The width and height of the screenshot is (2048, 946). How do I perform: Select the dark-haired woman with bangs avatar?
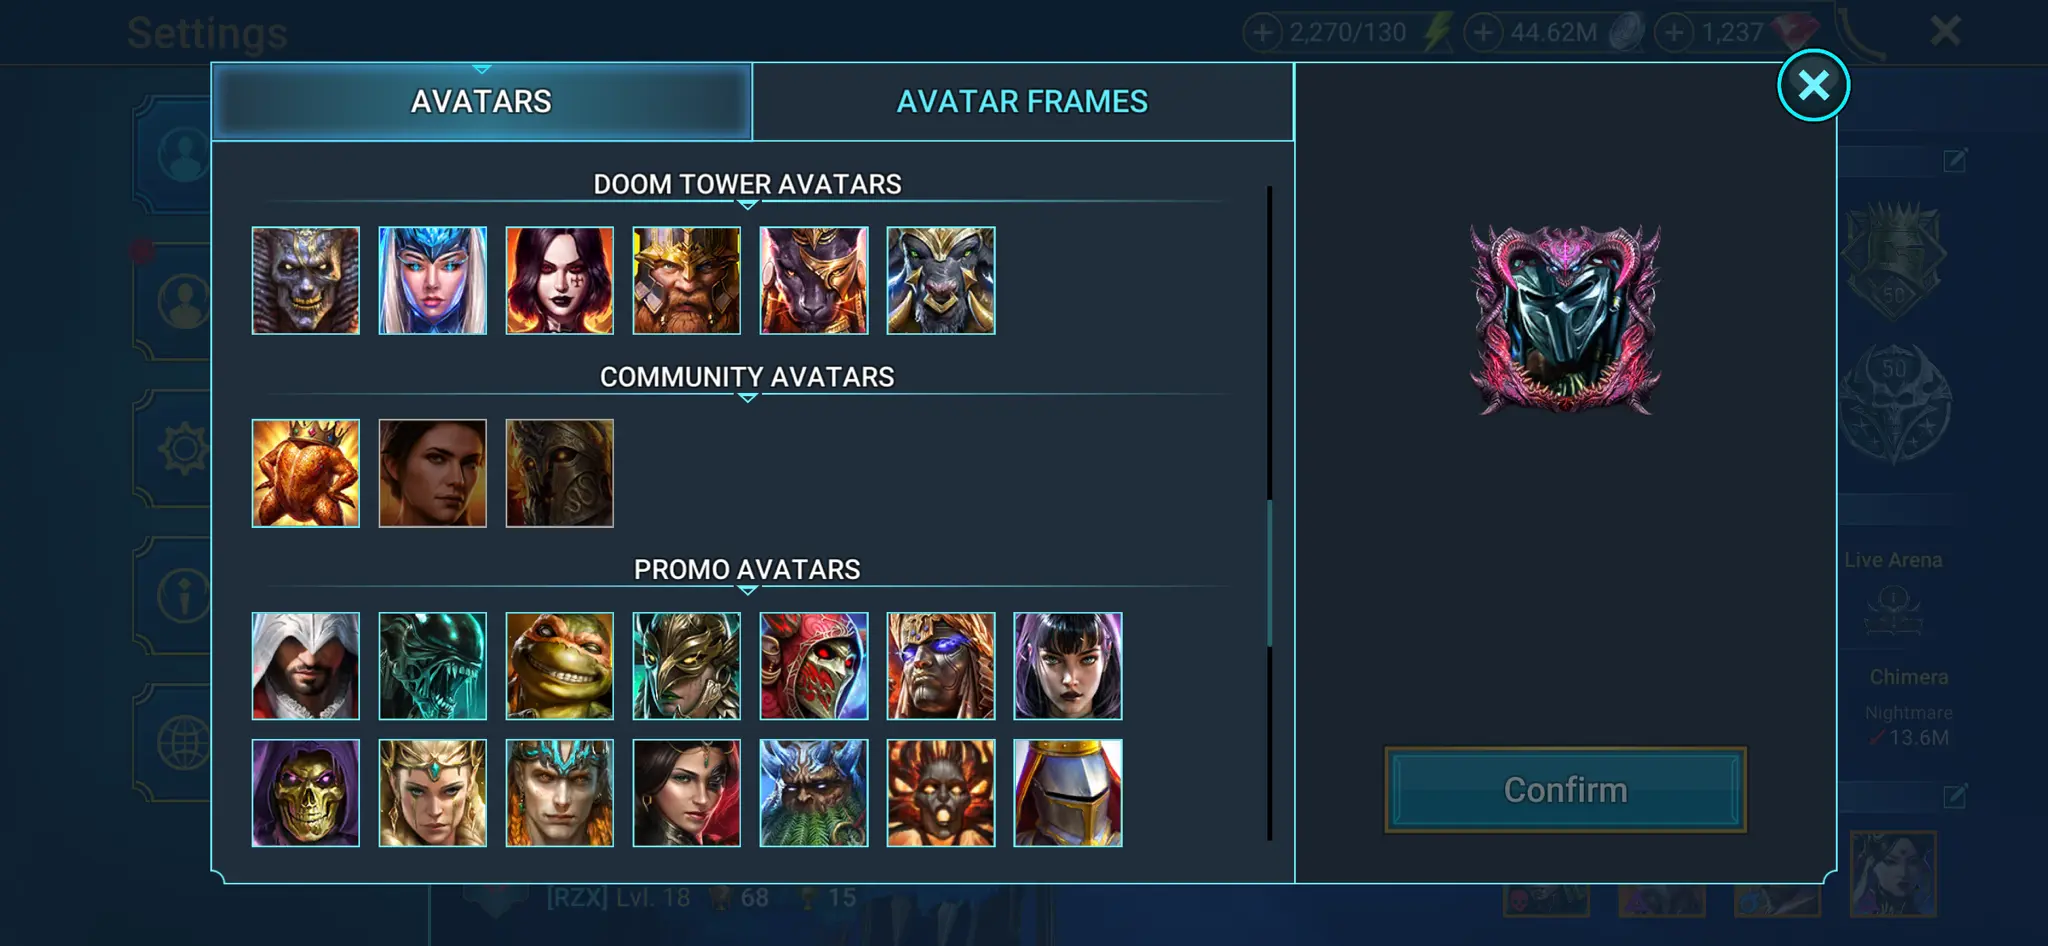[x=1067, y=666]
